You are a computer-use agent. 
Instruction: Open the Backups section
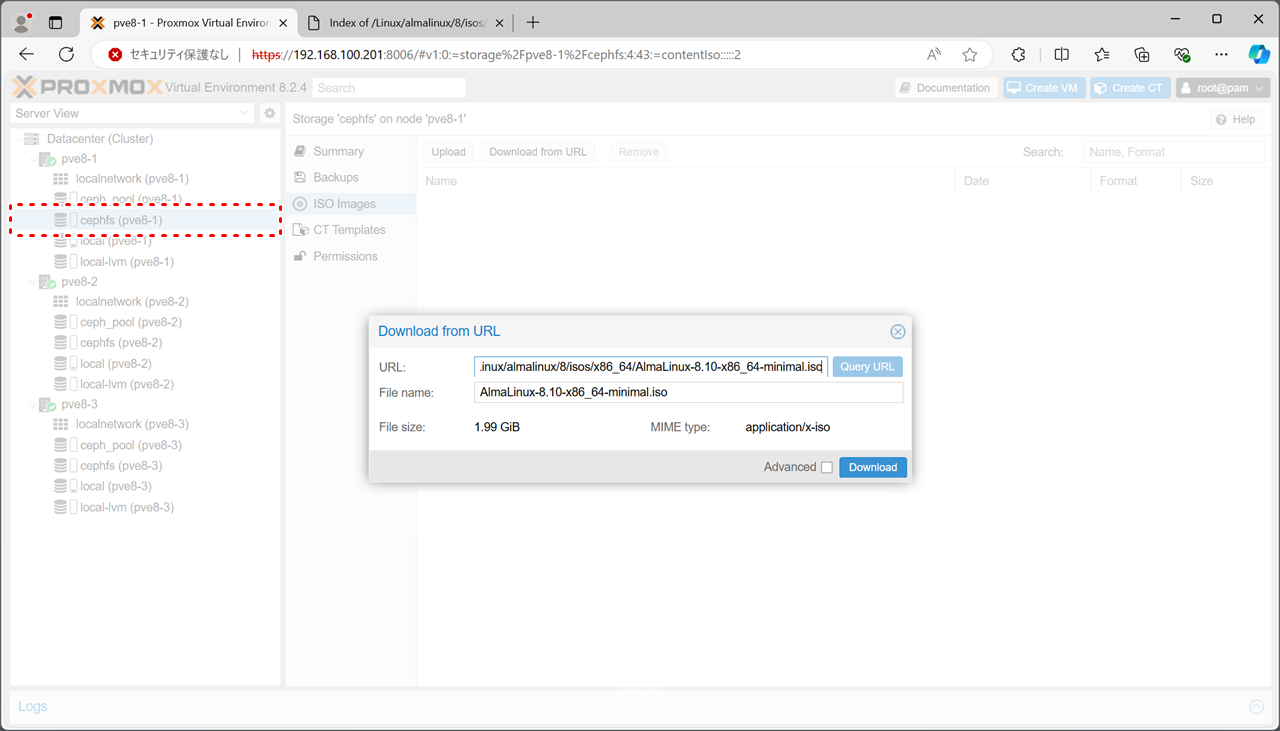[335, 177]
